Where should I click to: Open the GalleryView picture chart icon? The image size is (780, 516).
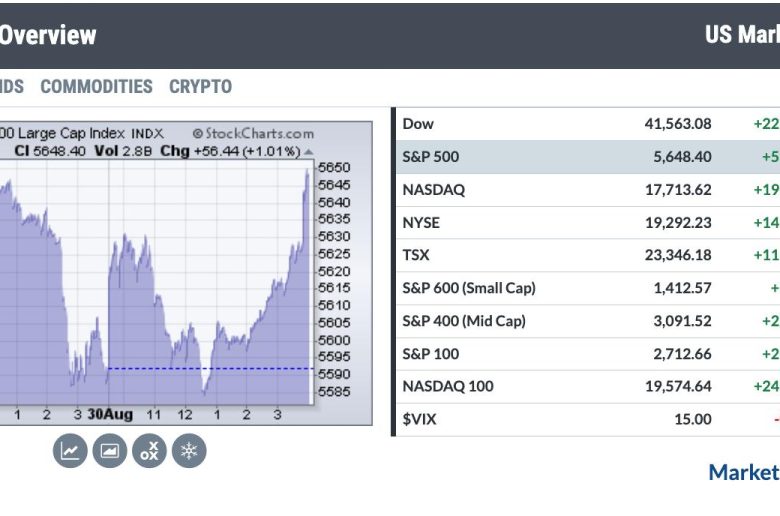coord(109,451)
